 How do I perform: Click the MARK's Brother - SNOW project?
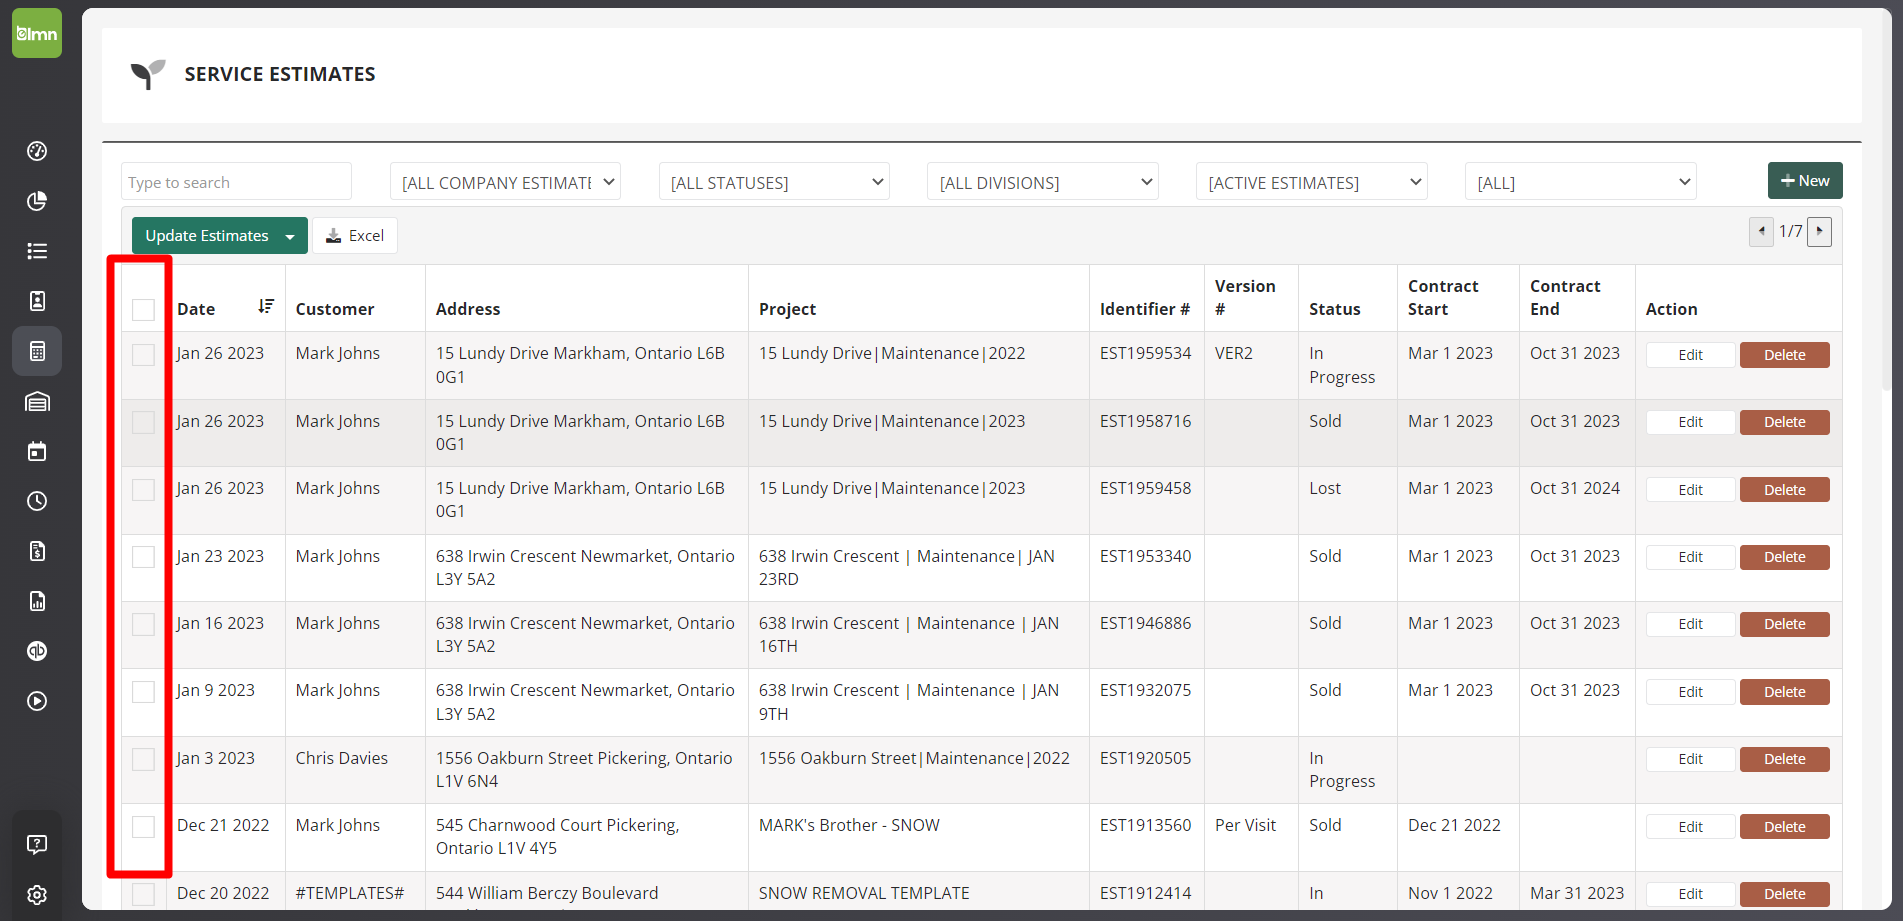tap(849, 825)
